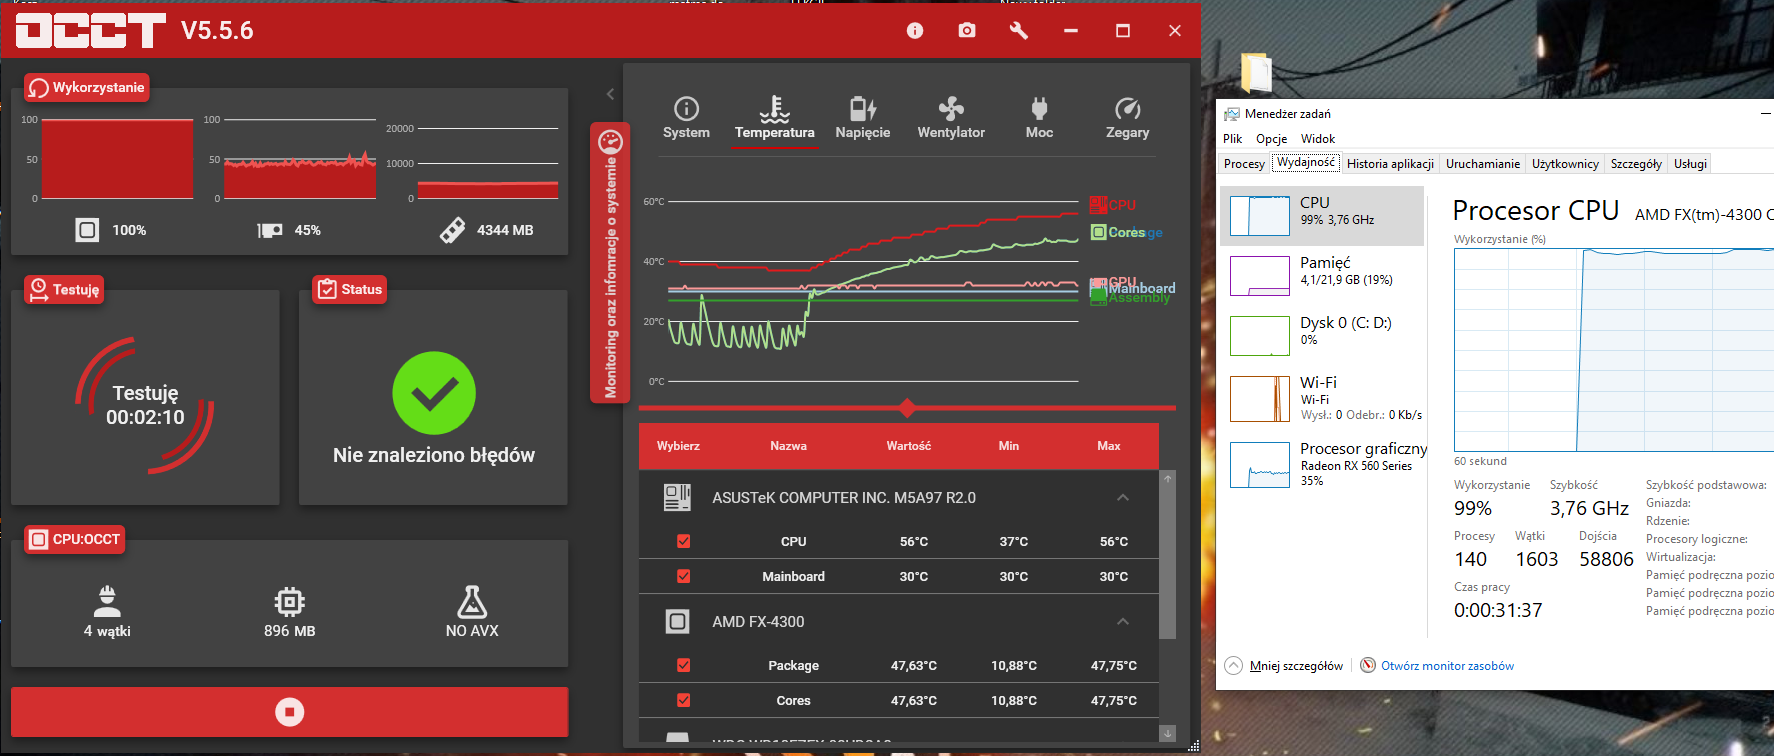Open Historia aplikacji tab in Task Manager
This screenshot has height=756, width=1774.
(x=1390, y=163)
